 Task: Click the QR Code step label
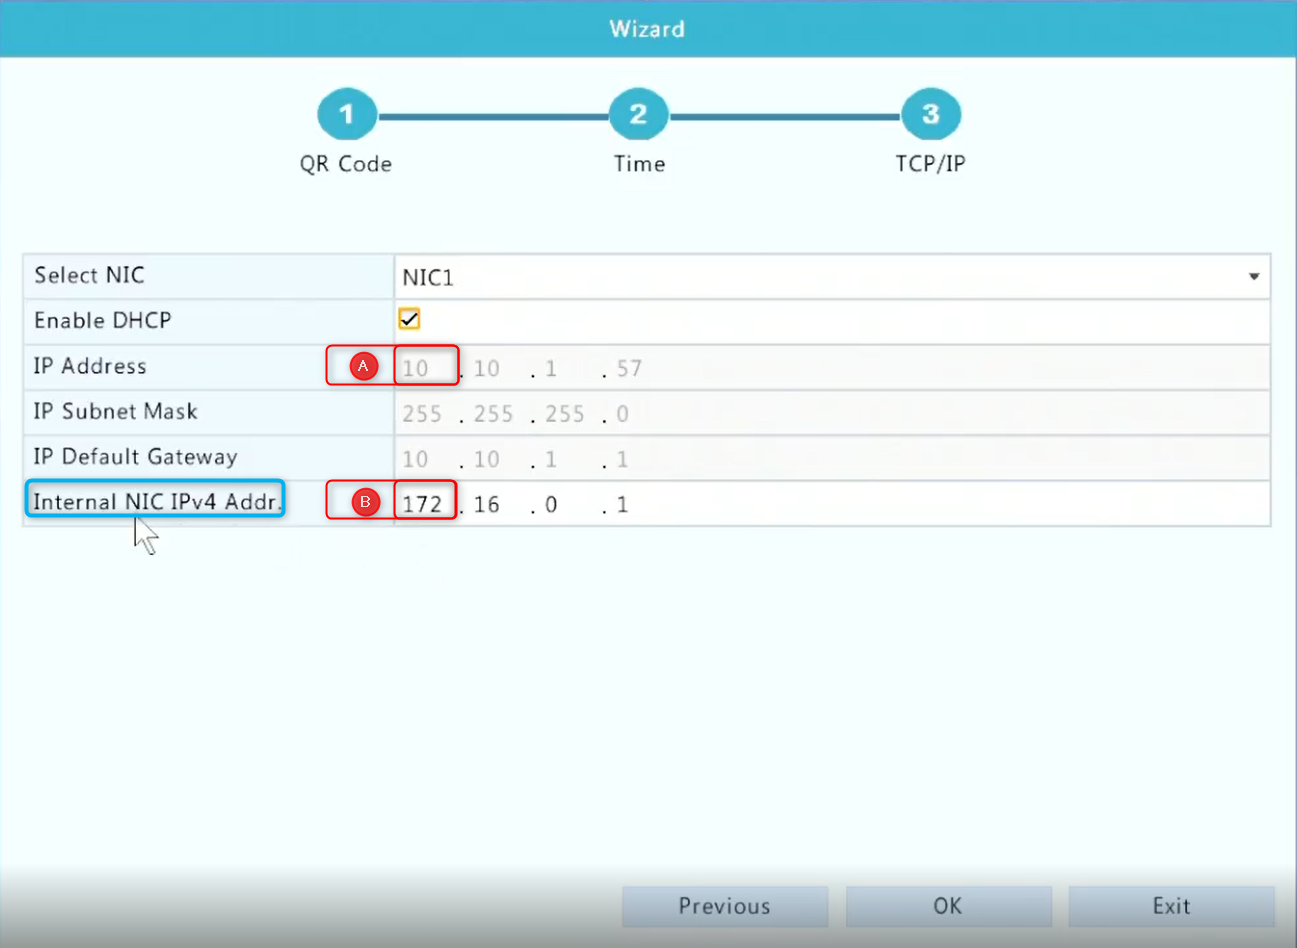(346, 164)
